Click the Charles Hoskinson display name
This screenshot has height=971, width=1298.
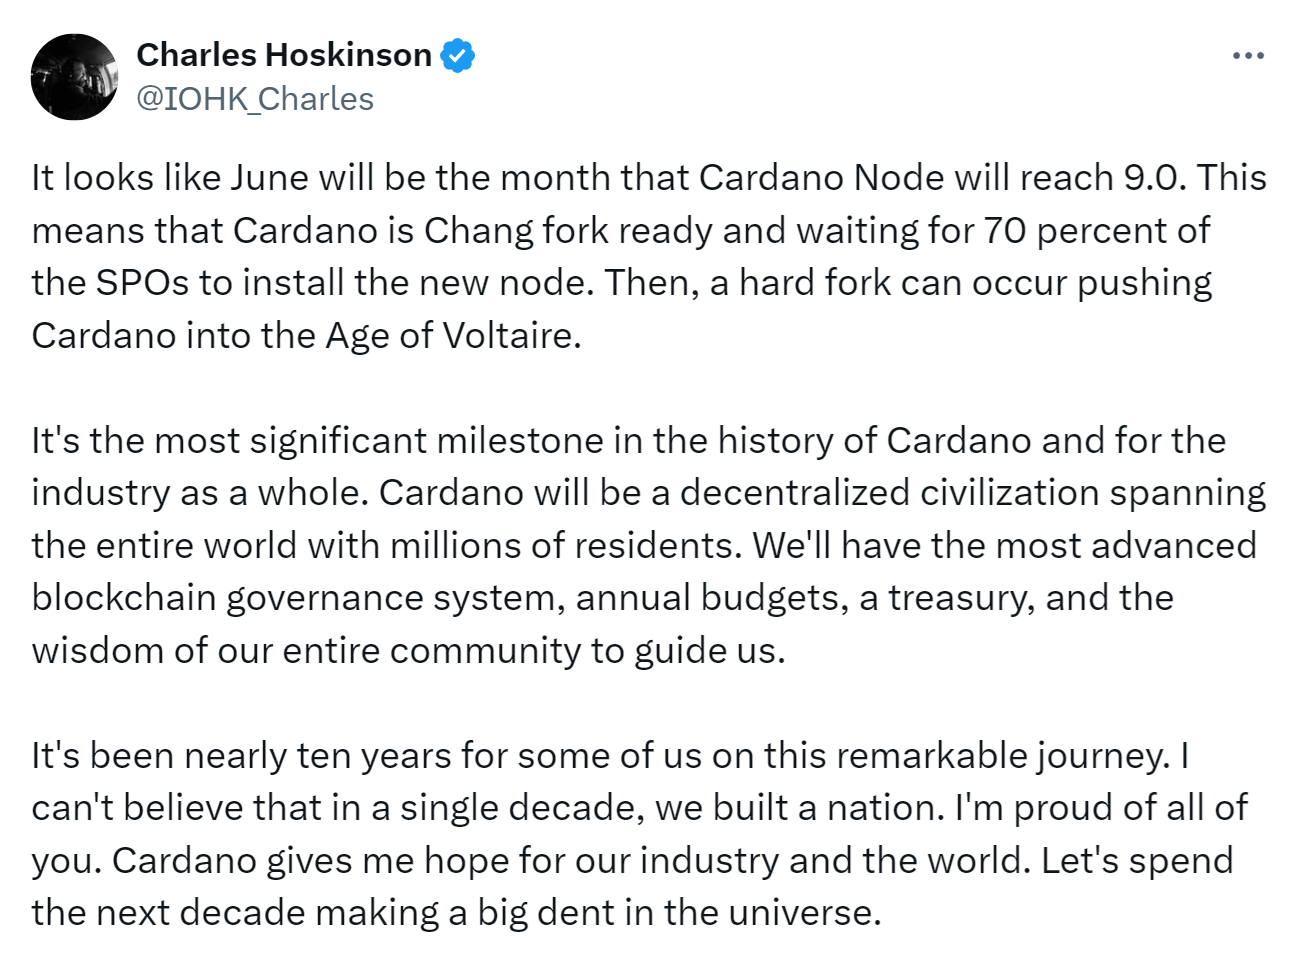(x=284, y=55)
